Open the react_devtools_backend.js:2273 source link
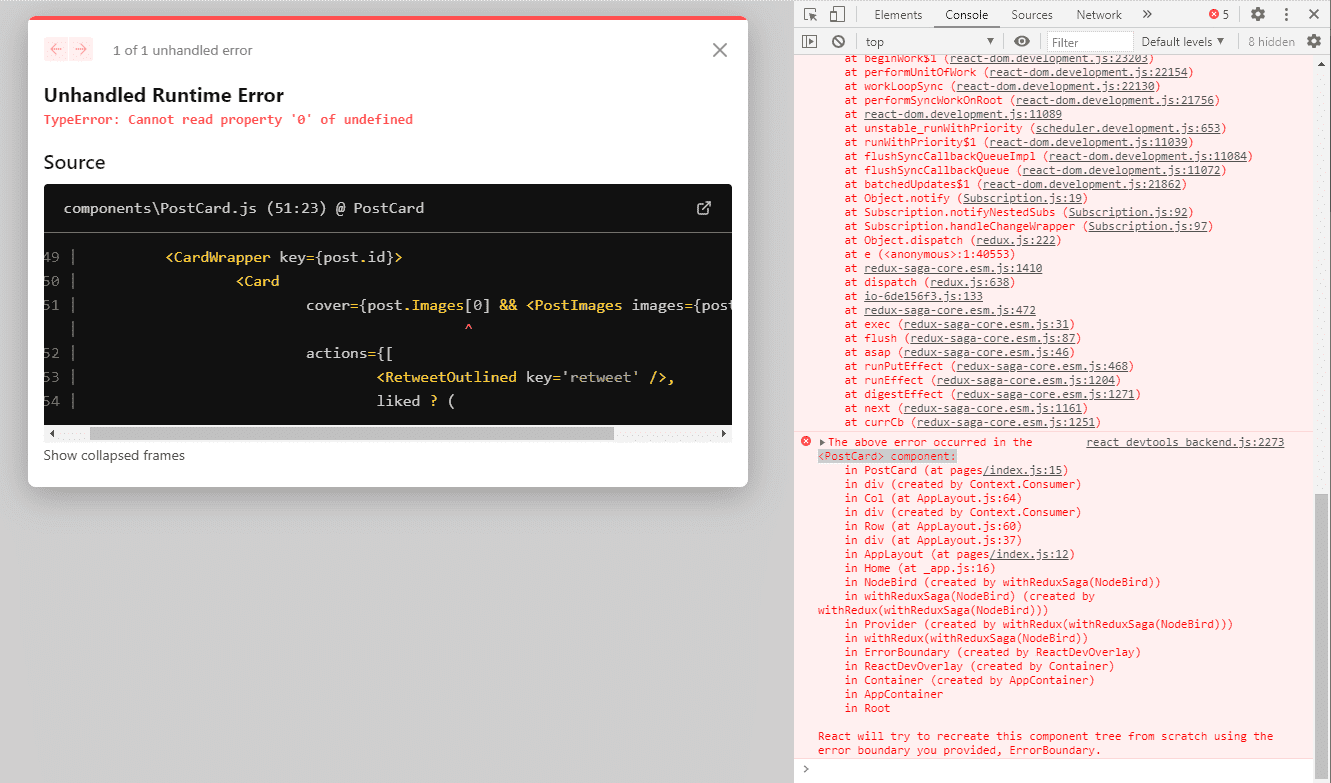 coord(1185,442)
